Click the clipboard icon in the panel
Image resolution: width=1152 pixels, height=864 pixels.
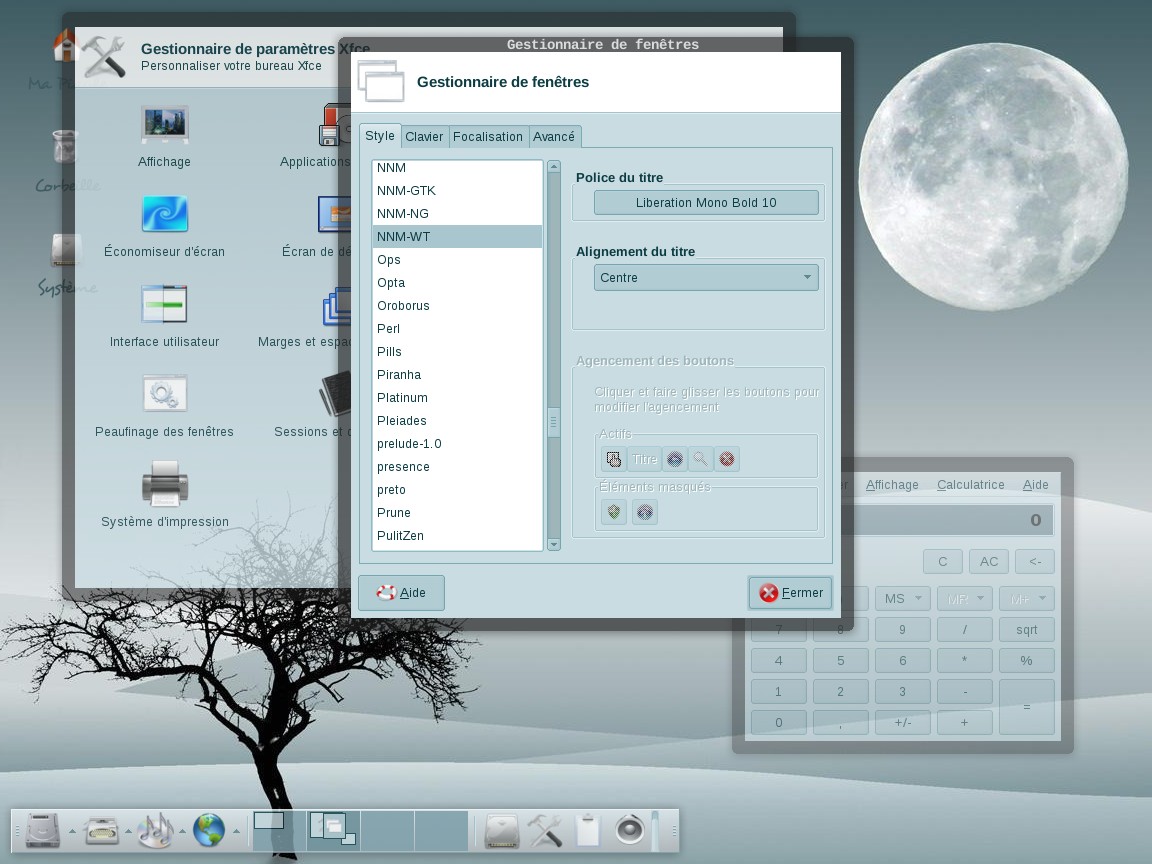point(588,830)
